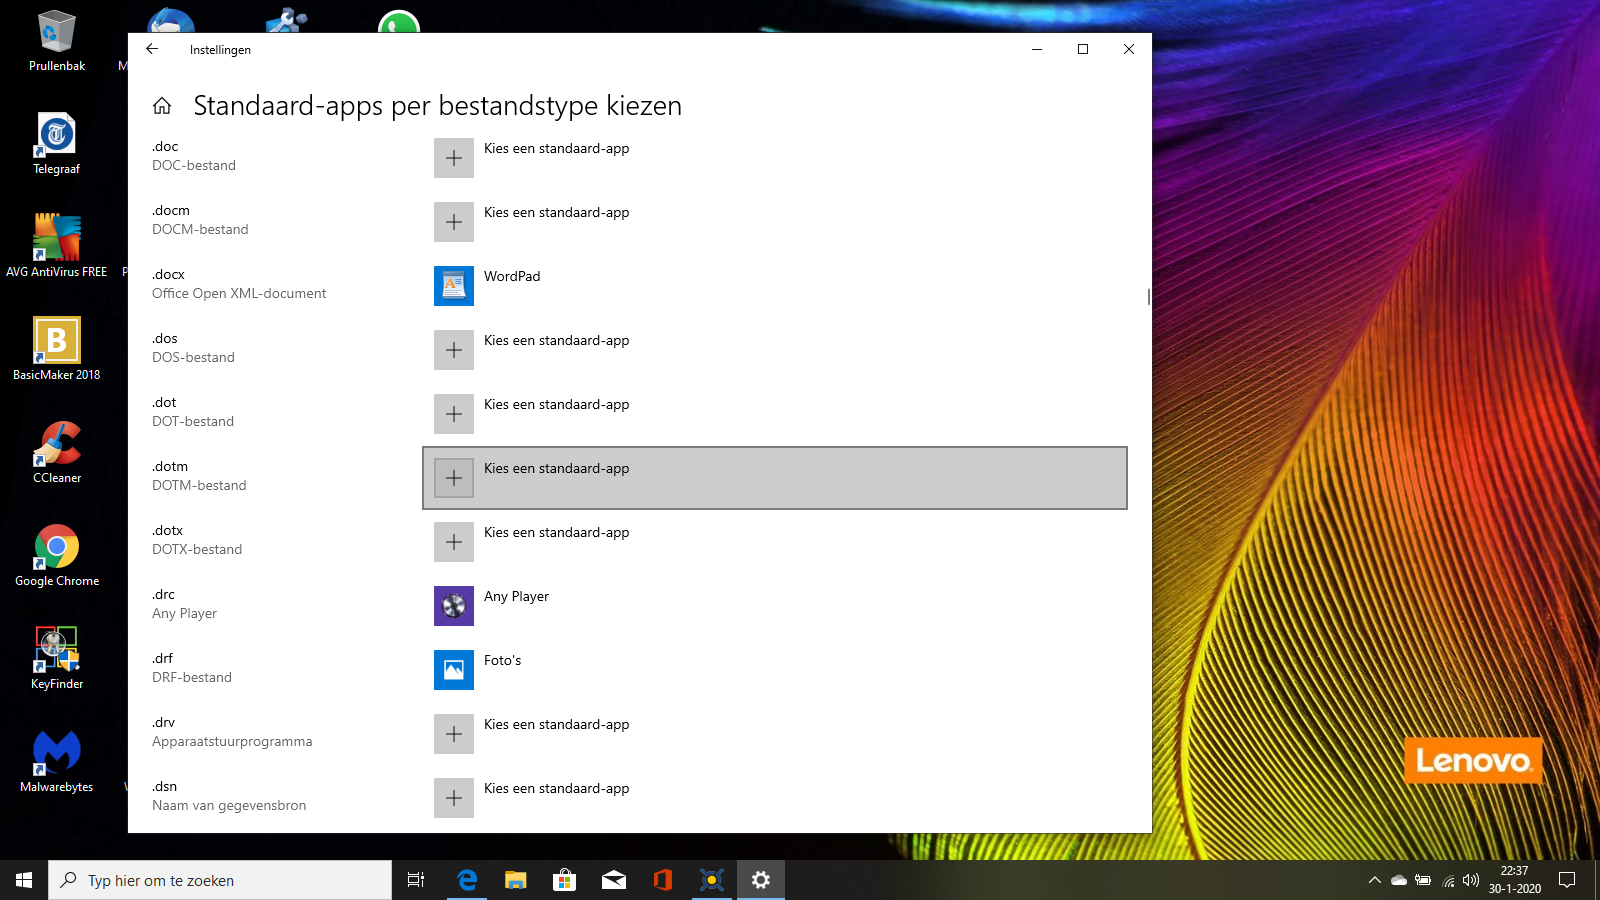The height and width of the screenshot is (900, 1600).
Task: Click plus icon for .doc file type
Action: [x=453, y=158]
